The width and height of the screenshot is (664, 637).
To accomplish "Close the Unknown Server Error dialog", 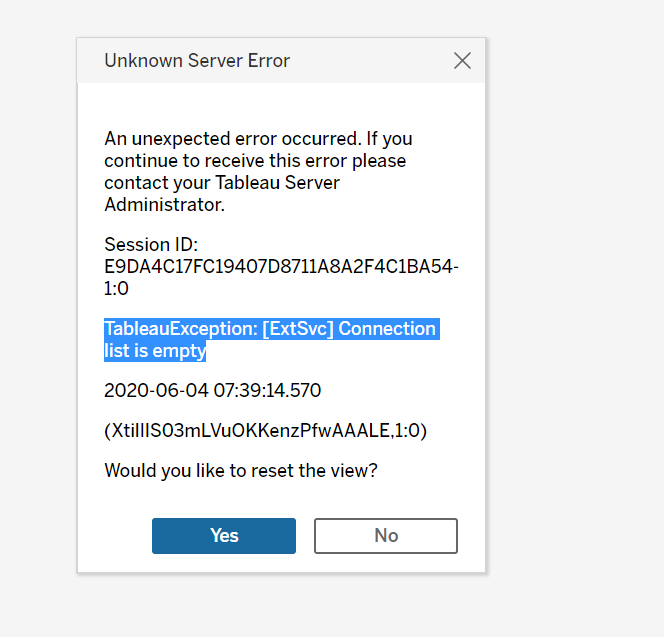I will (462, 61).
